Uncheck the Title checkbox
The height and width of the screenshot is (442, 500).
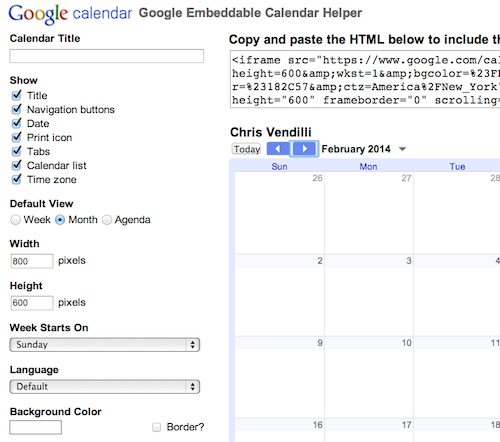coord(16,95)
